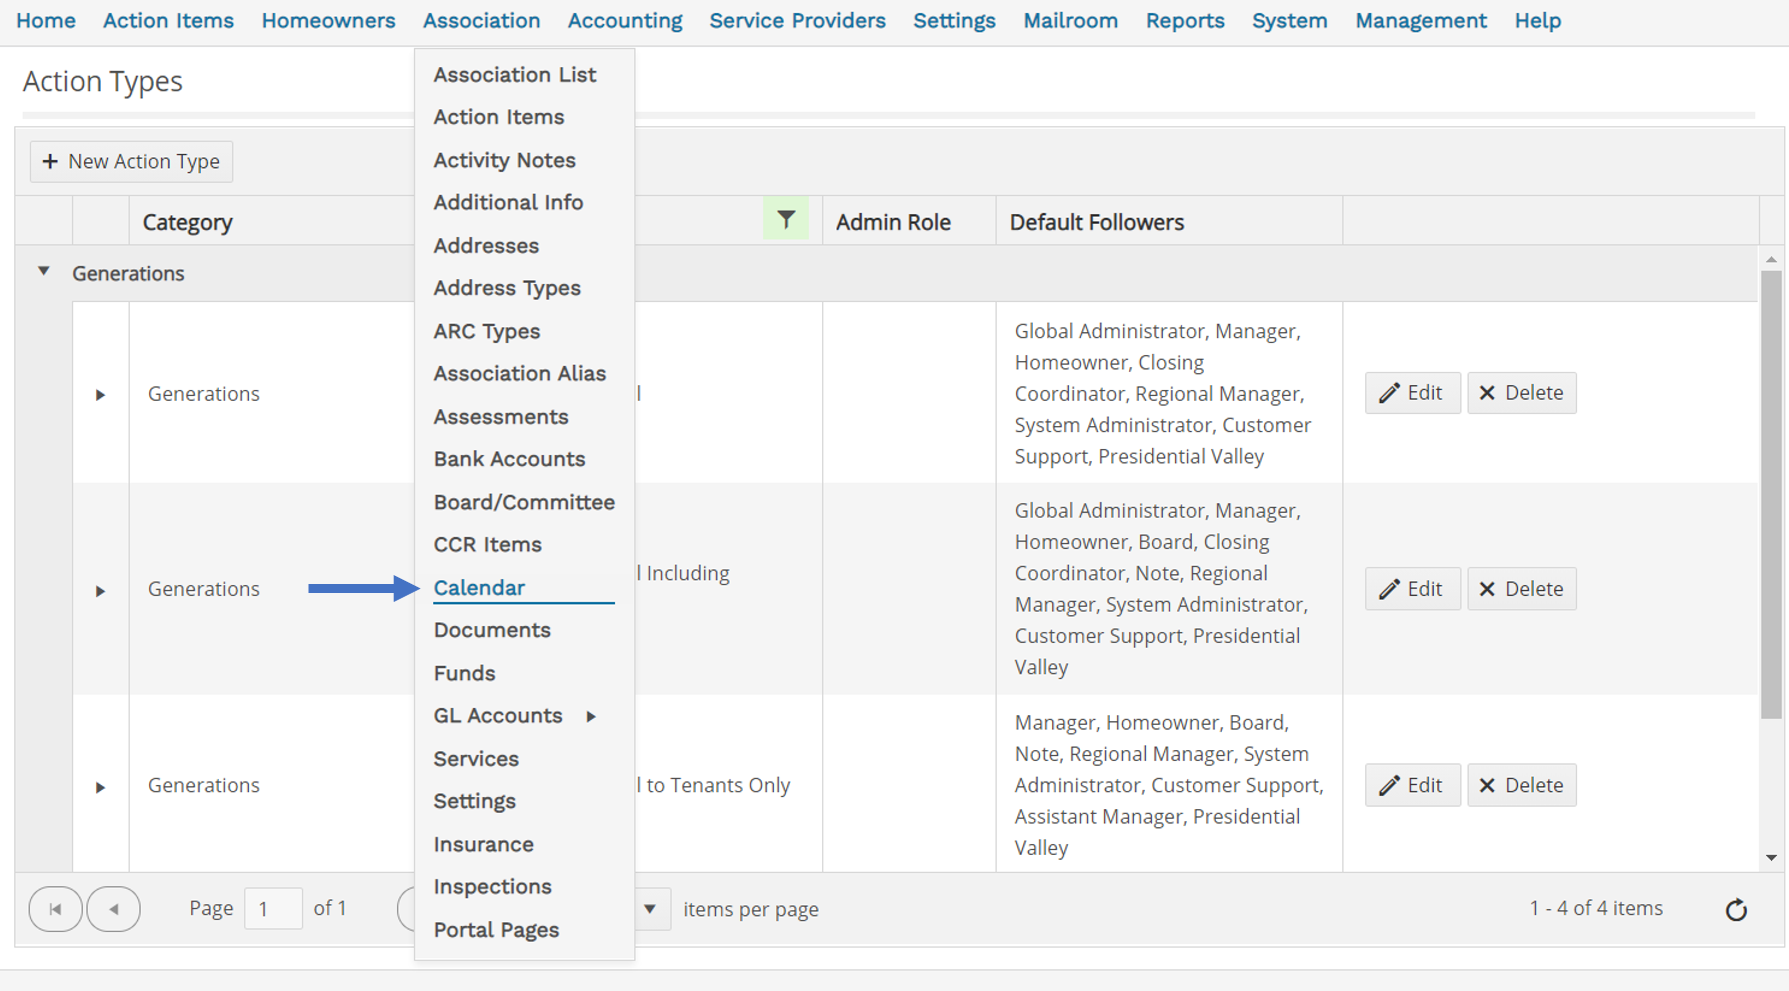Screen dimensions: 1789x991
Task: Edit the first Generations action type
Action: click(x=1411, y=393)
